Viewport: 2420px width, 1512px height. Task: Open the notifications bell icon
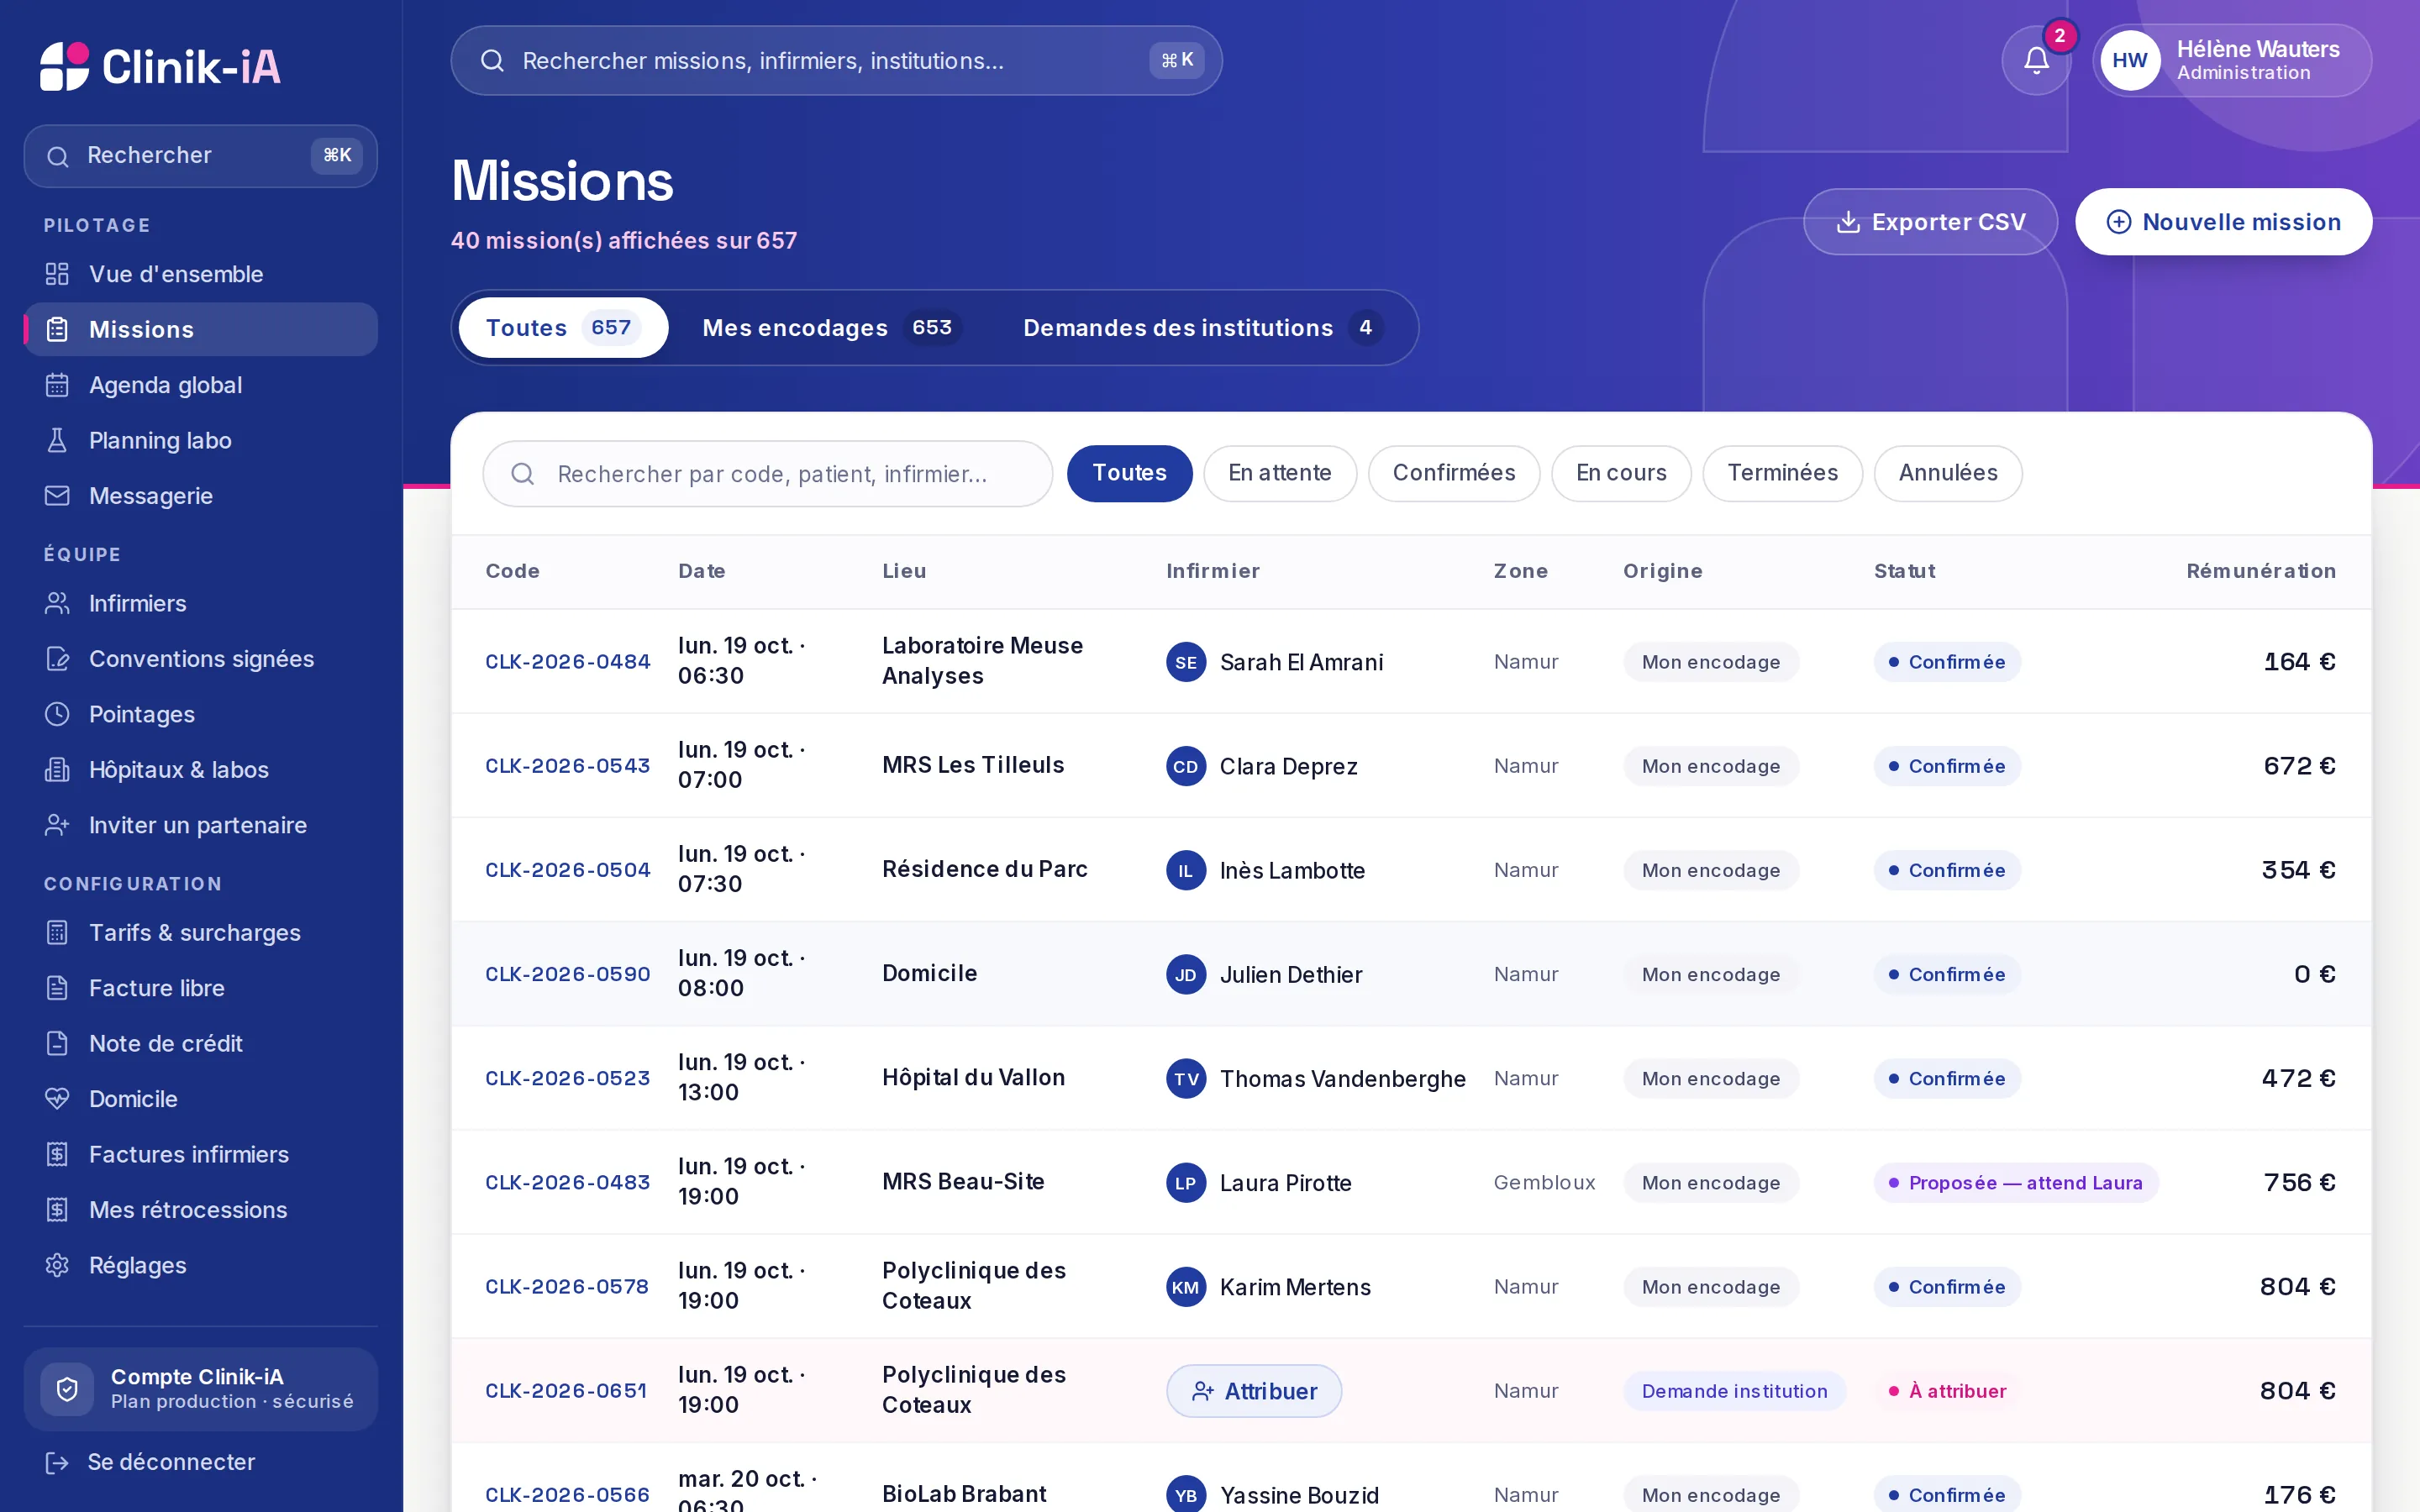(x=2036, y=61)
